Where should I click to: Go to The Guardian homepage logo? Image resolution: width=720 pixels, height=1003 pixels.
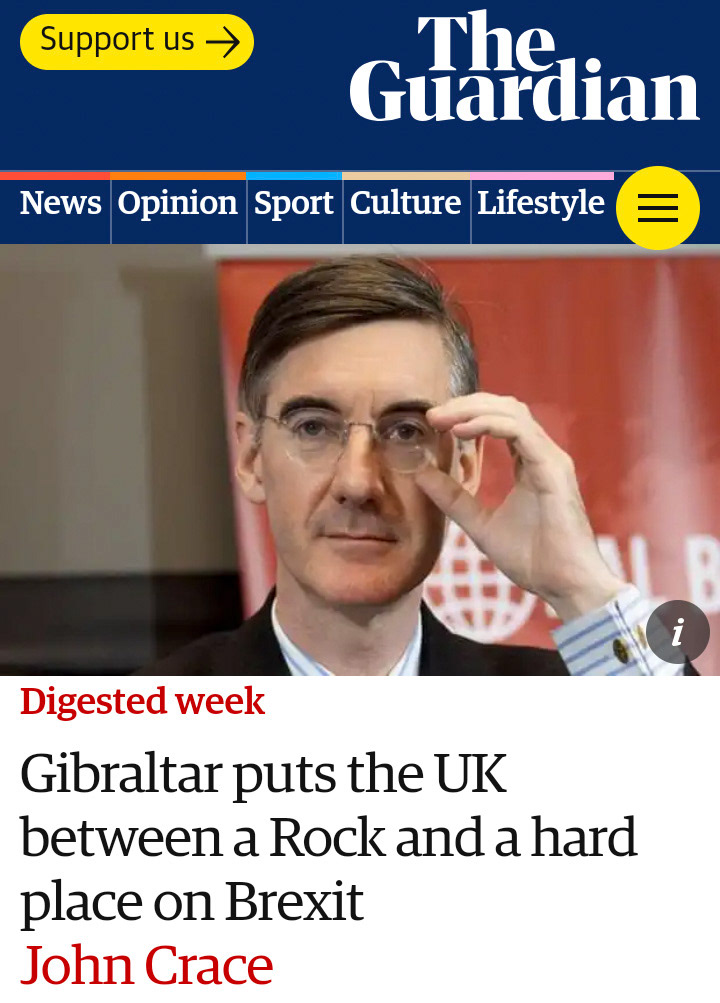point(524,67)
